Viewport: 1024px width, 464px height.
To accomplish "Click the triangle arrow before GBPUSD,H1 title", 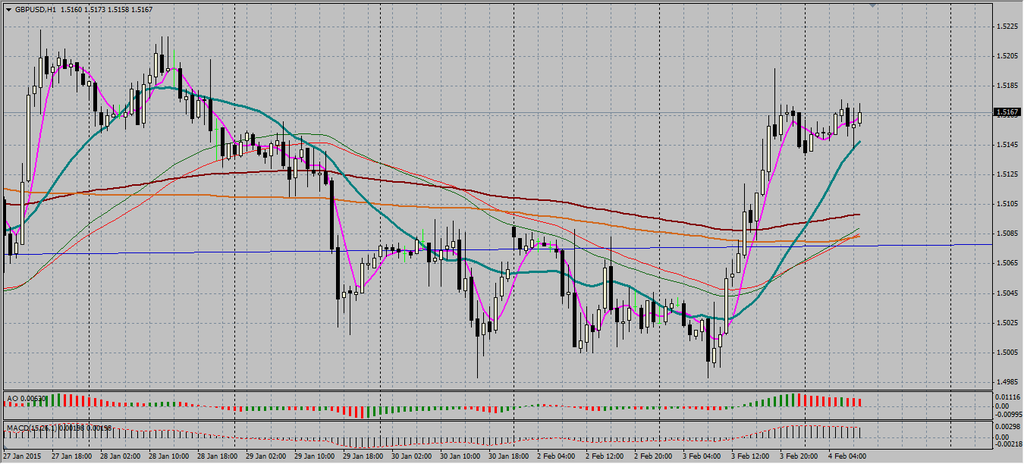I will (x=7, y=10).
